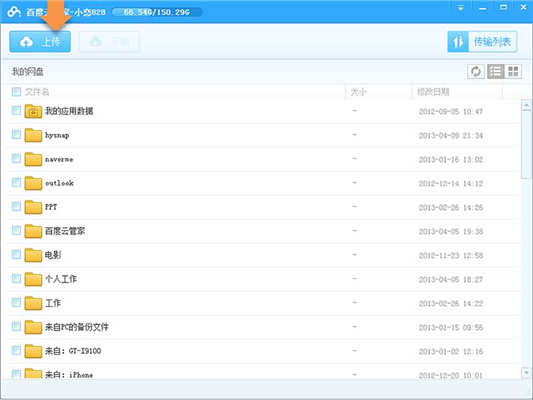Select the 电影 folder icon
Viewport: 533px width, 400px height.
coord(33,255)
